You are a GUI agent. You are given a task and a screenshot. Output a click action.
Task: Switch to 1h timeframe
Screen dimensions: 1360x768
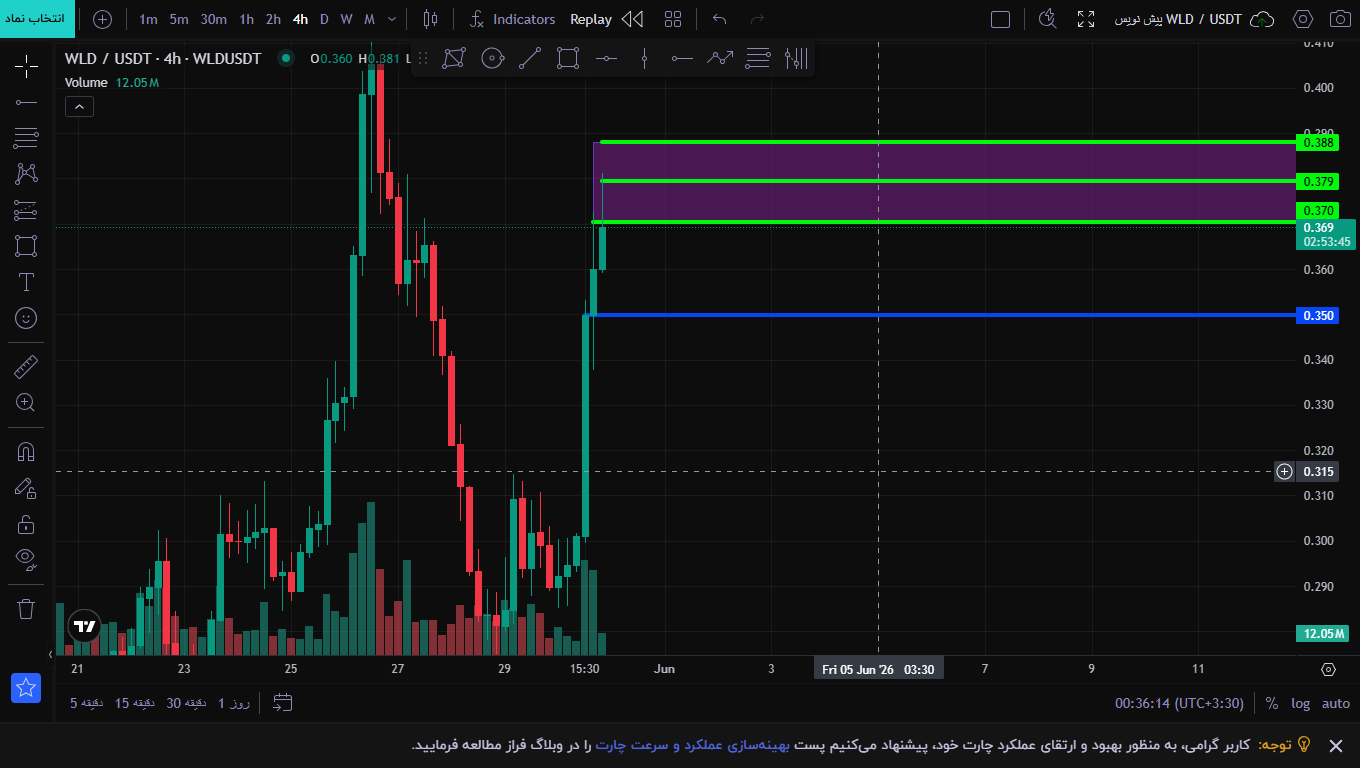[246, 19]
